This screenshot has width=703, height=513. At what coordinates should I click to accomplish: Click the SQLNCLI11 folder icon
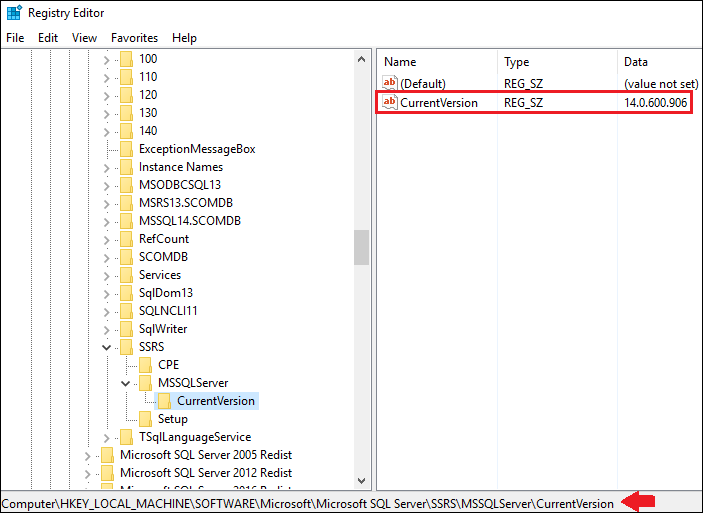pyautogui.click(x=126, y=311)
